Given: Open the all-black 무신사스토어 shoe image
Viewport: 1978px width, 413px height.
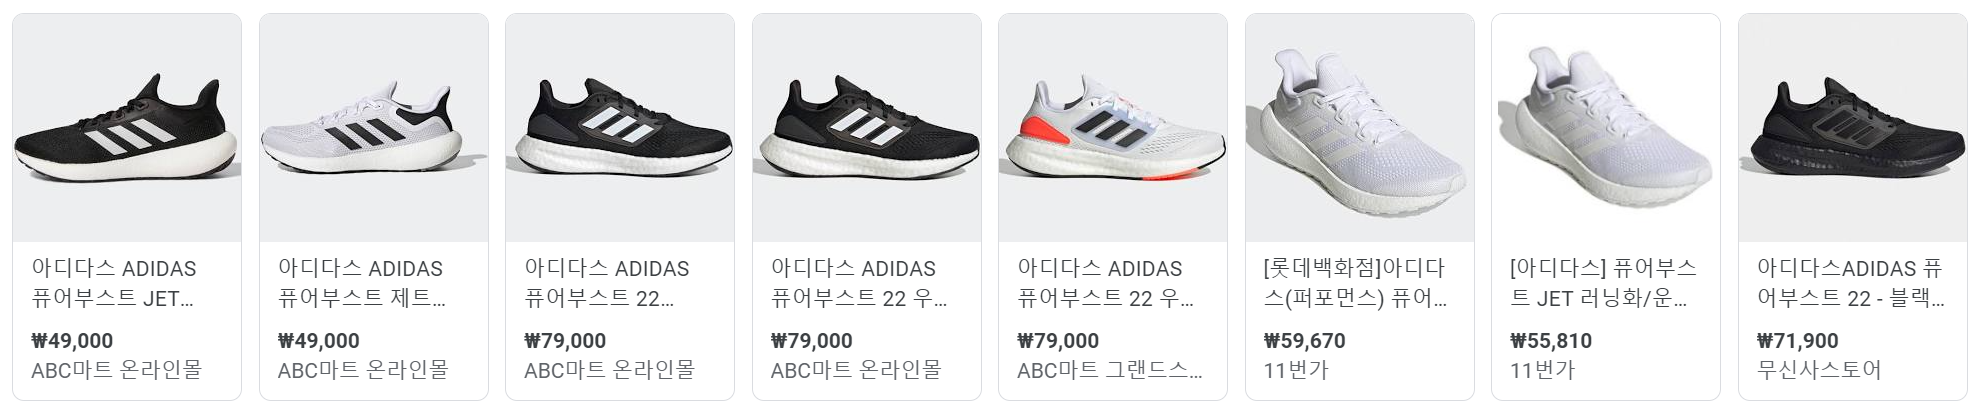Looking at the screenshot, I should coord(1853,128).
